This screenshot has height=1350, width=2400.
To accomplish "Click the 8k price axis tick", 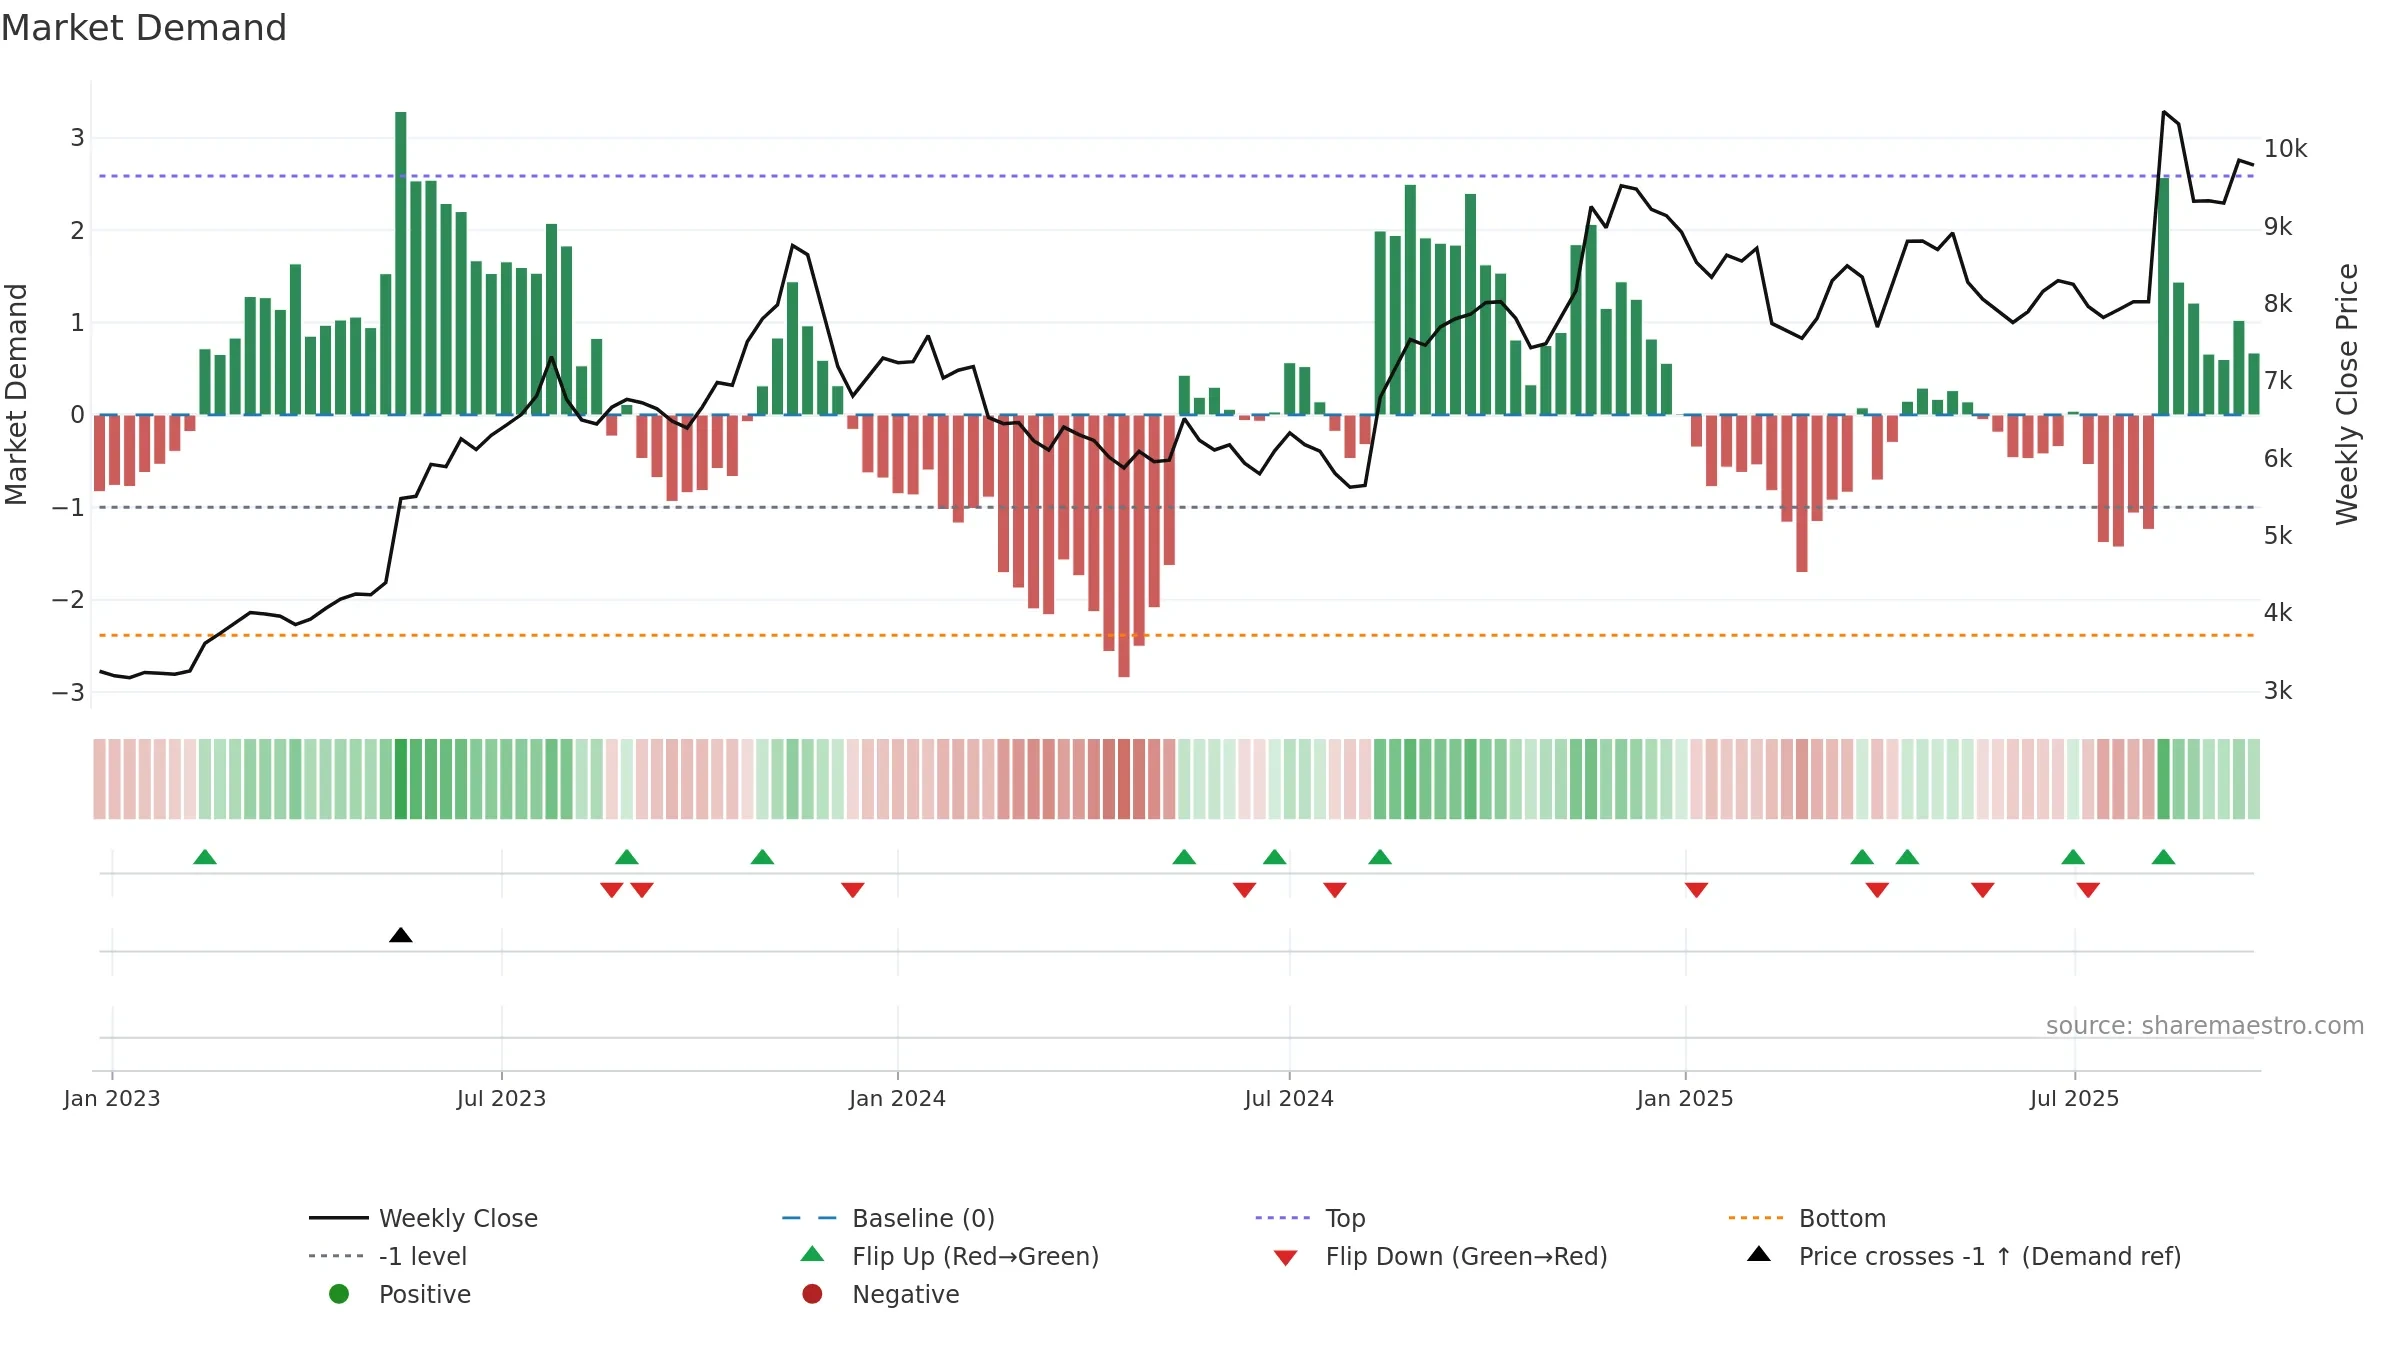I will [x=2278, y=304].
